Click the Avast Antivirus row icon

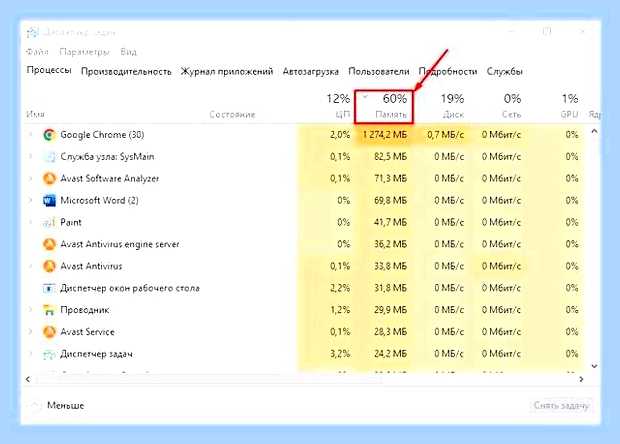(49, 266)
